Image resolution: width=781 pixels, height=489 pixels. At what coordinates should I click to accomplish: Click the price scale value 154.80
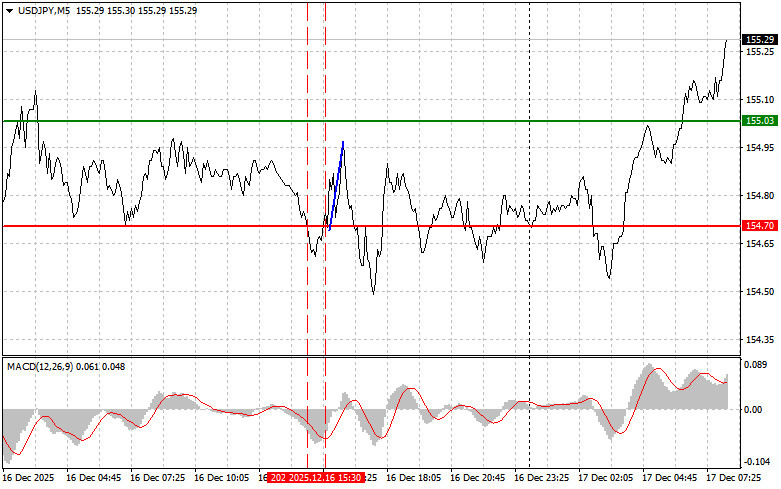click(760, 196)
